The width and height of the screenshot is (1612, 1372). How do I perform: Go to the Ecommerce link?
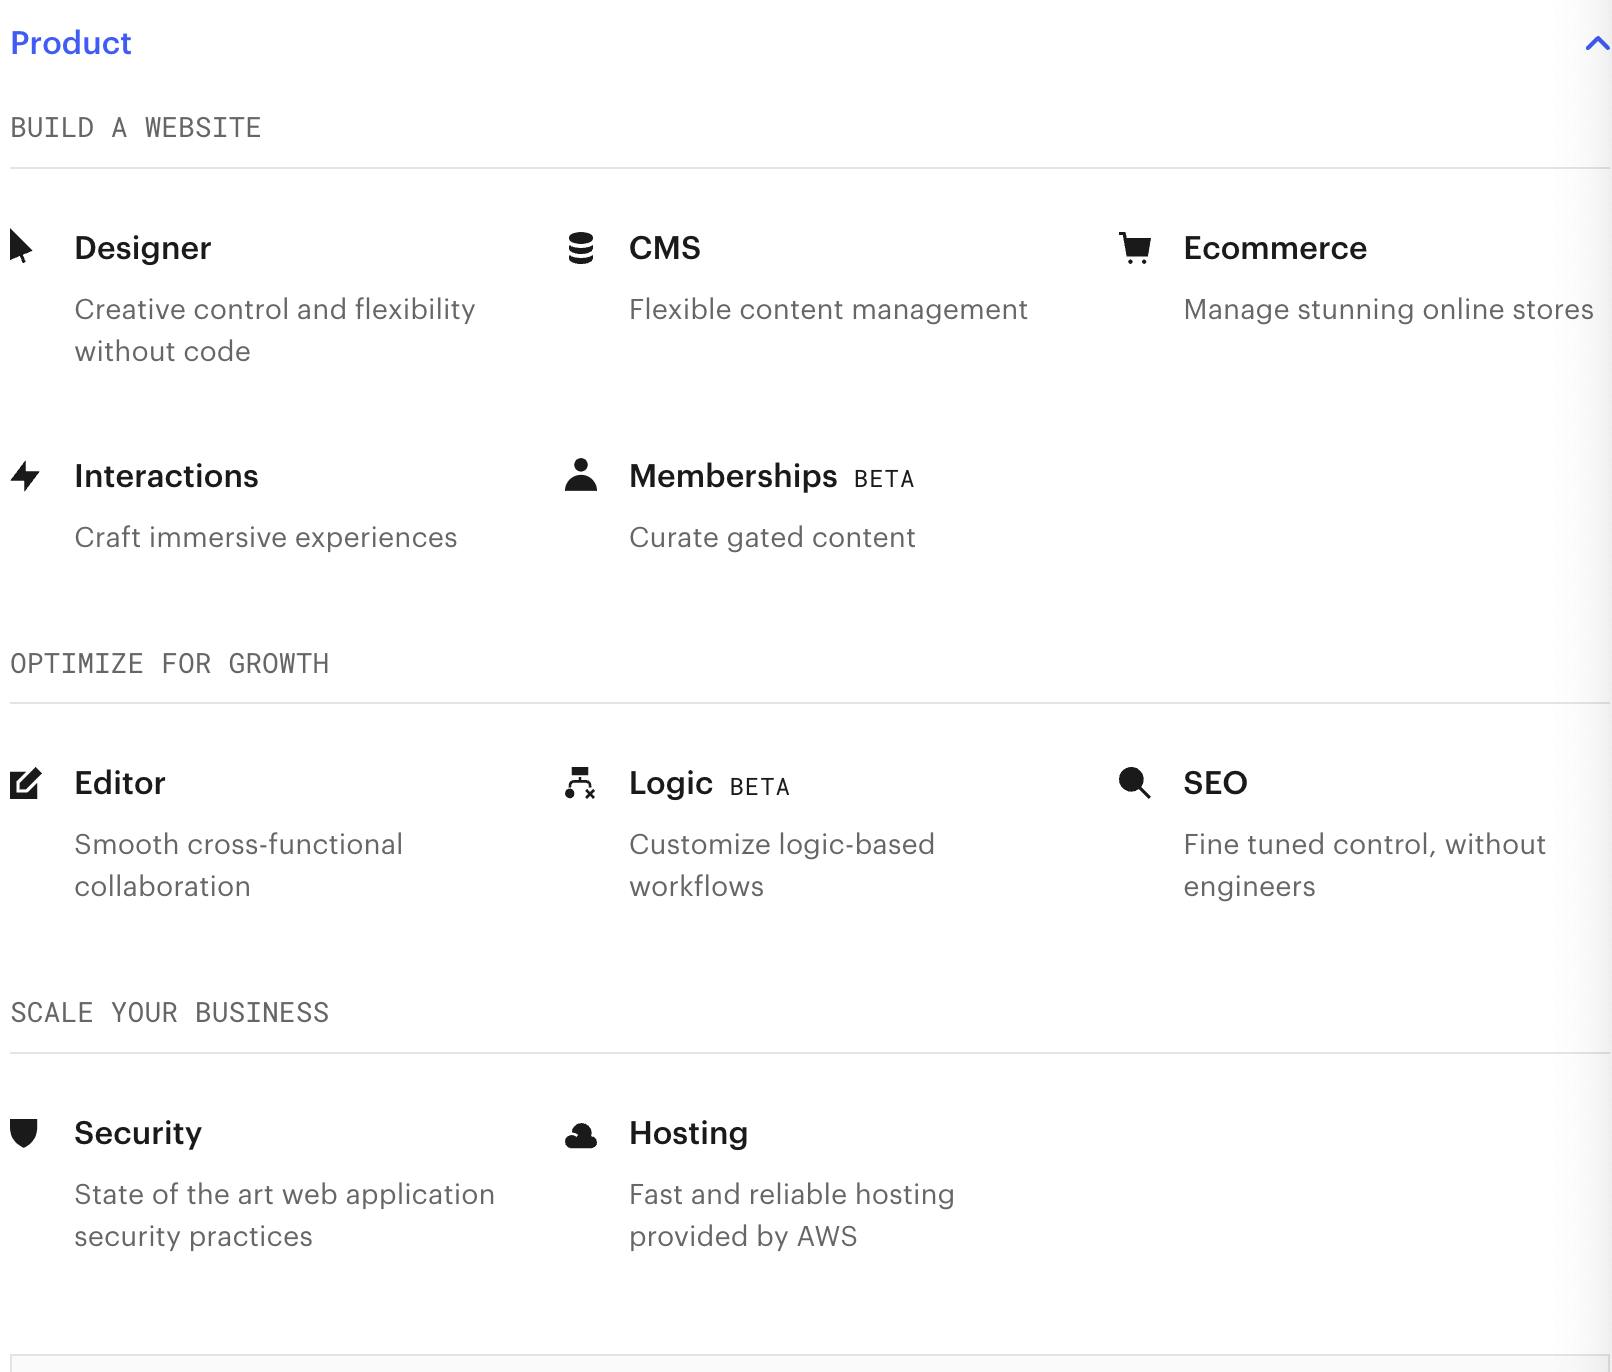[x=1275, y=248]
